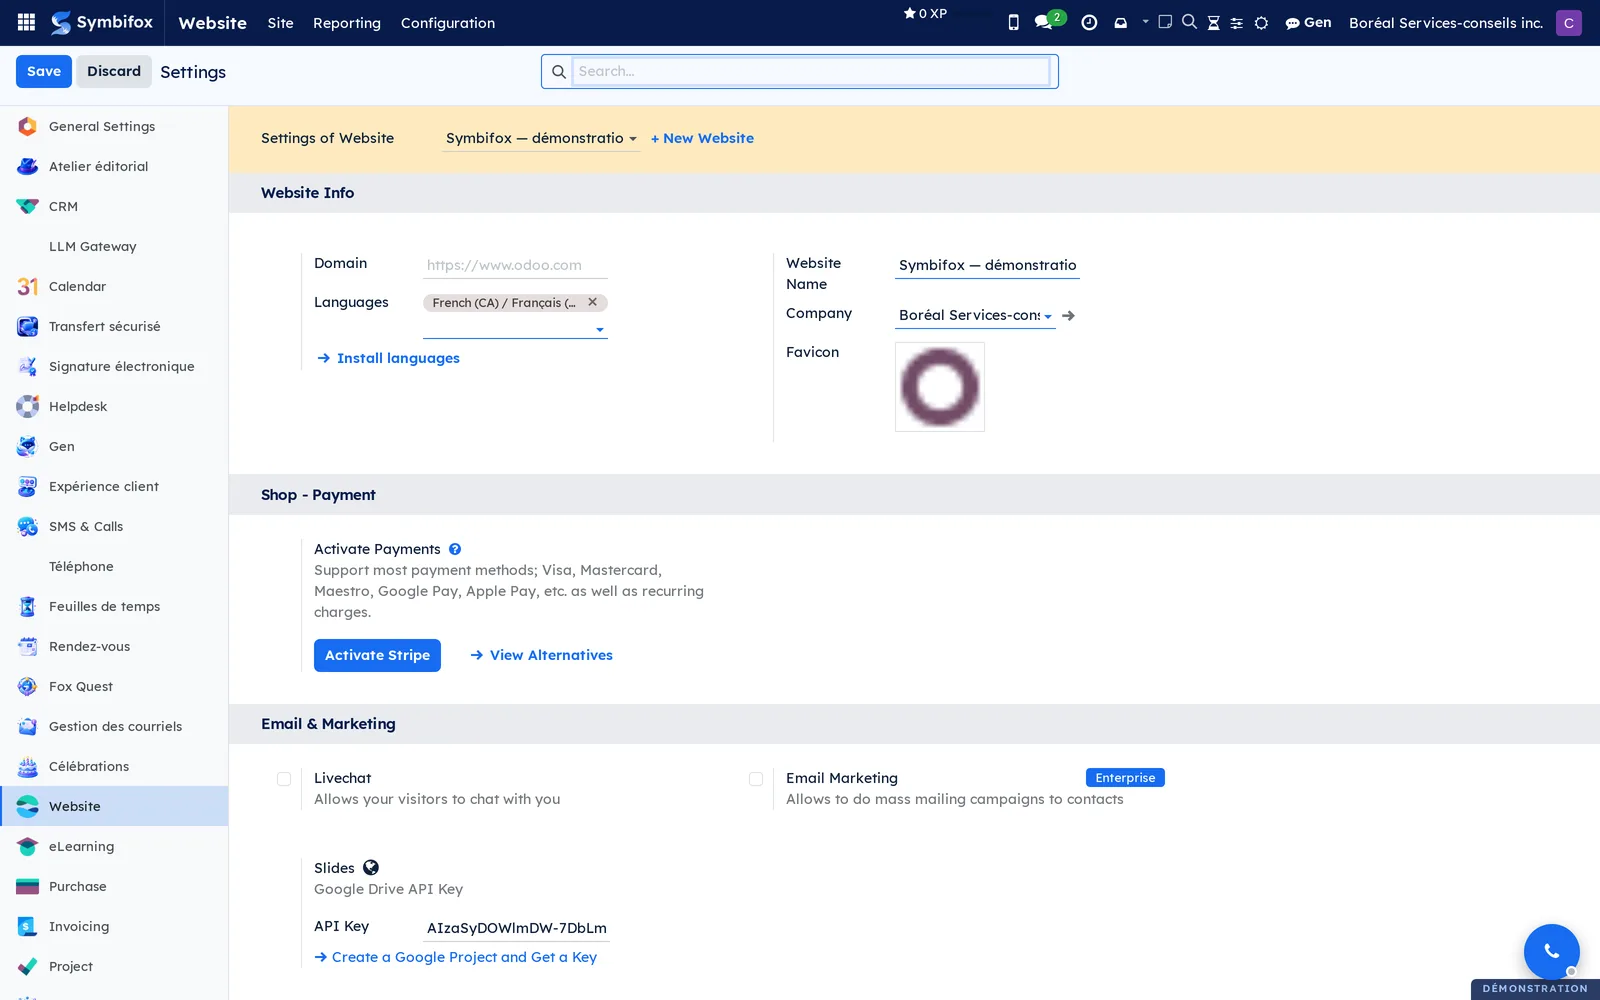Viewport: 1600px width, 1000px height.
Task: Open Rendez-vous settings
Action: coord(114,646)
